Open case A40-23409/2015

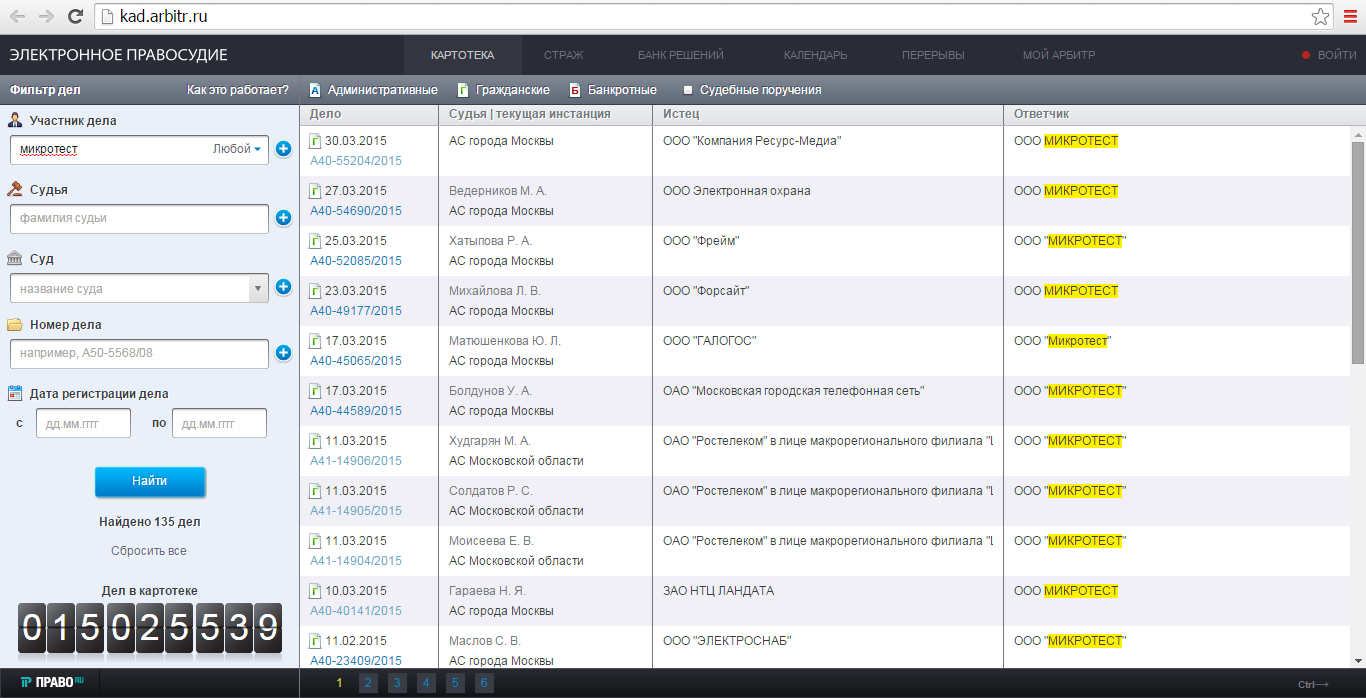tap(356, 661)
